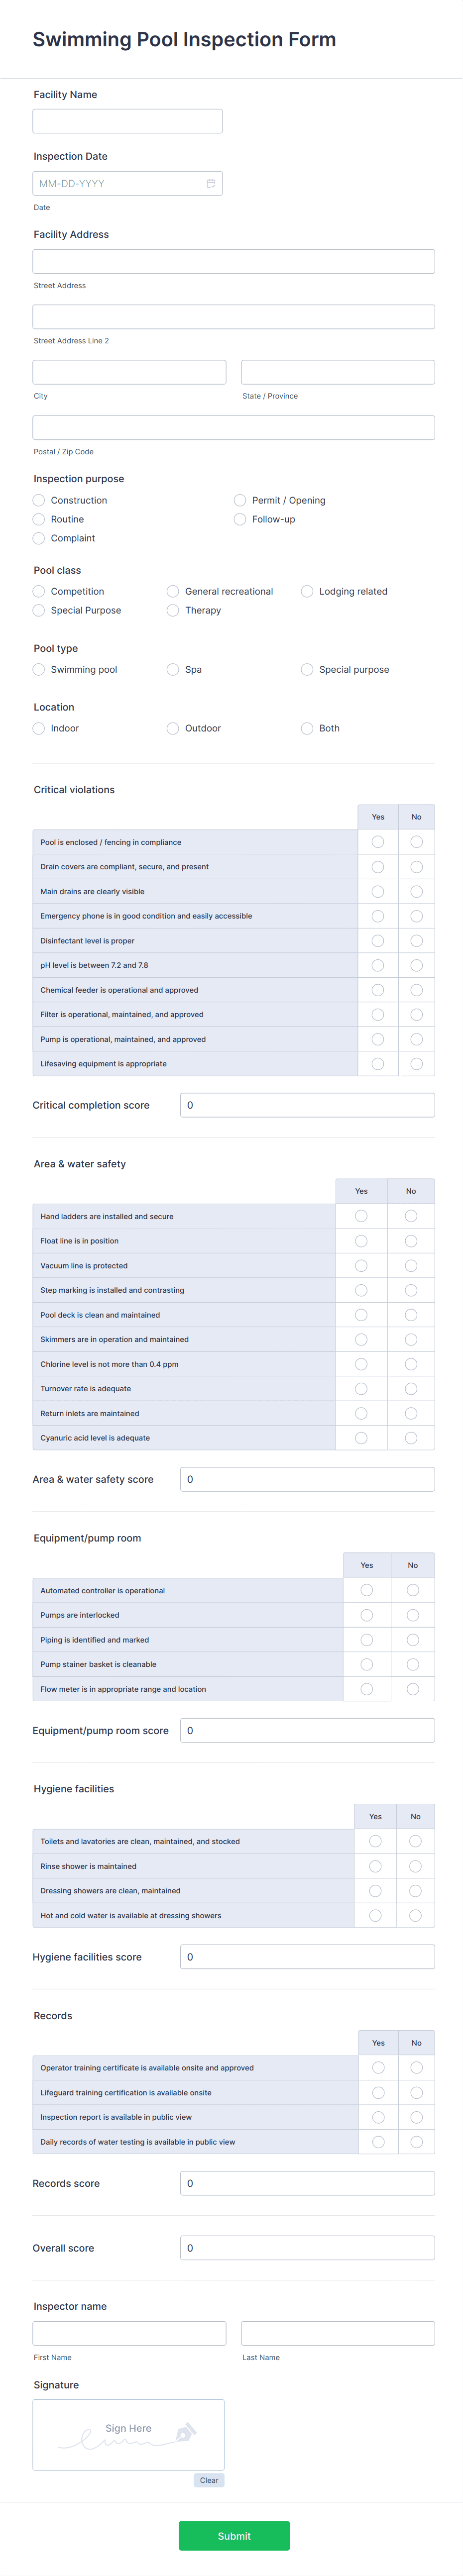Mark Yes for pool fencing compliance
The image size is (463, 2576).
378,841
